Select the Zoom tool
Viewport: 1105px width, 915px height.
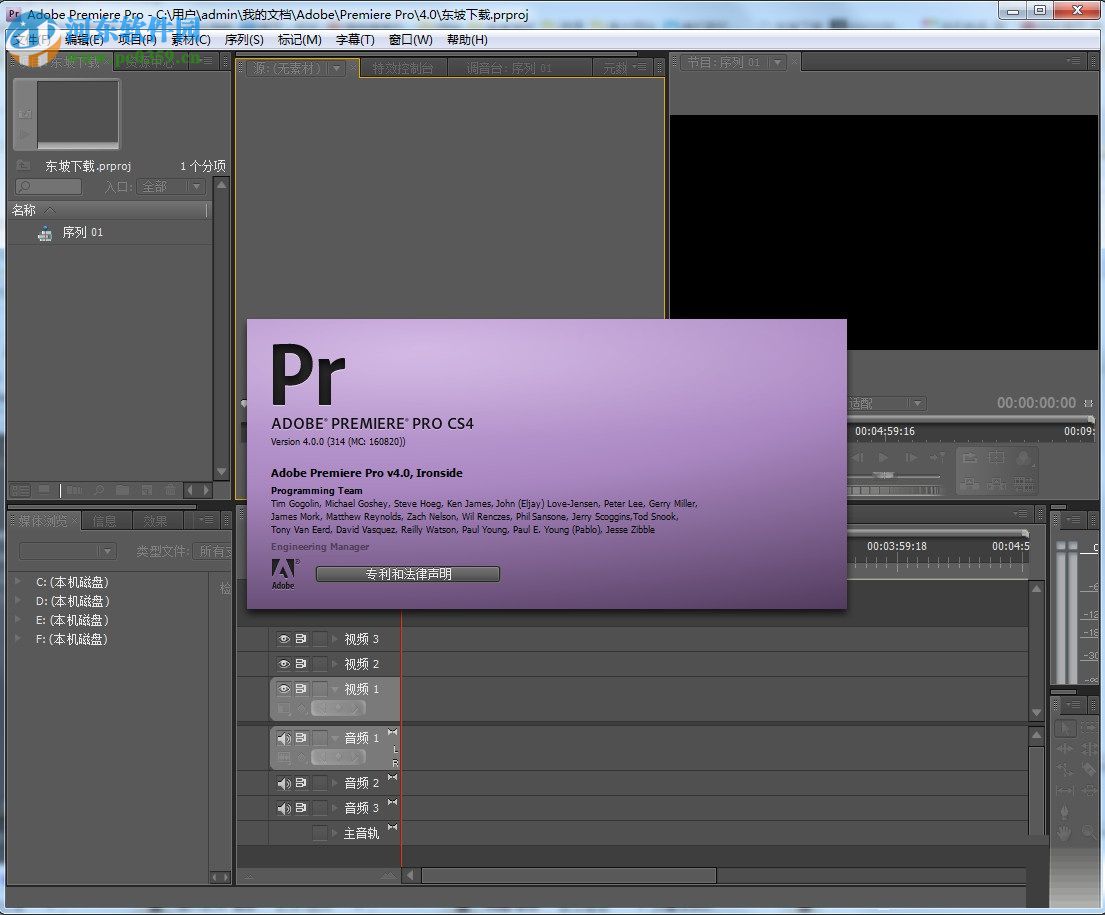pos(1088,829)
